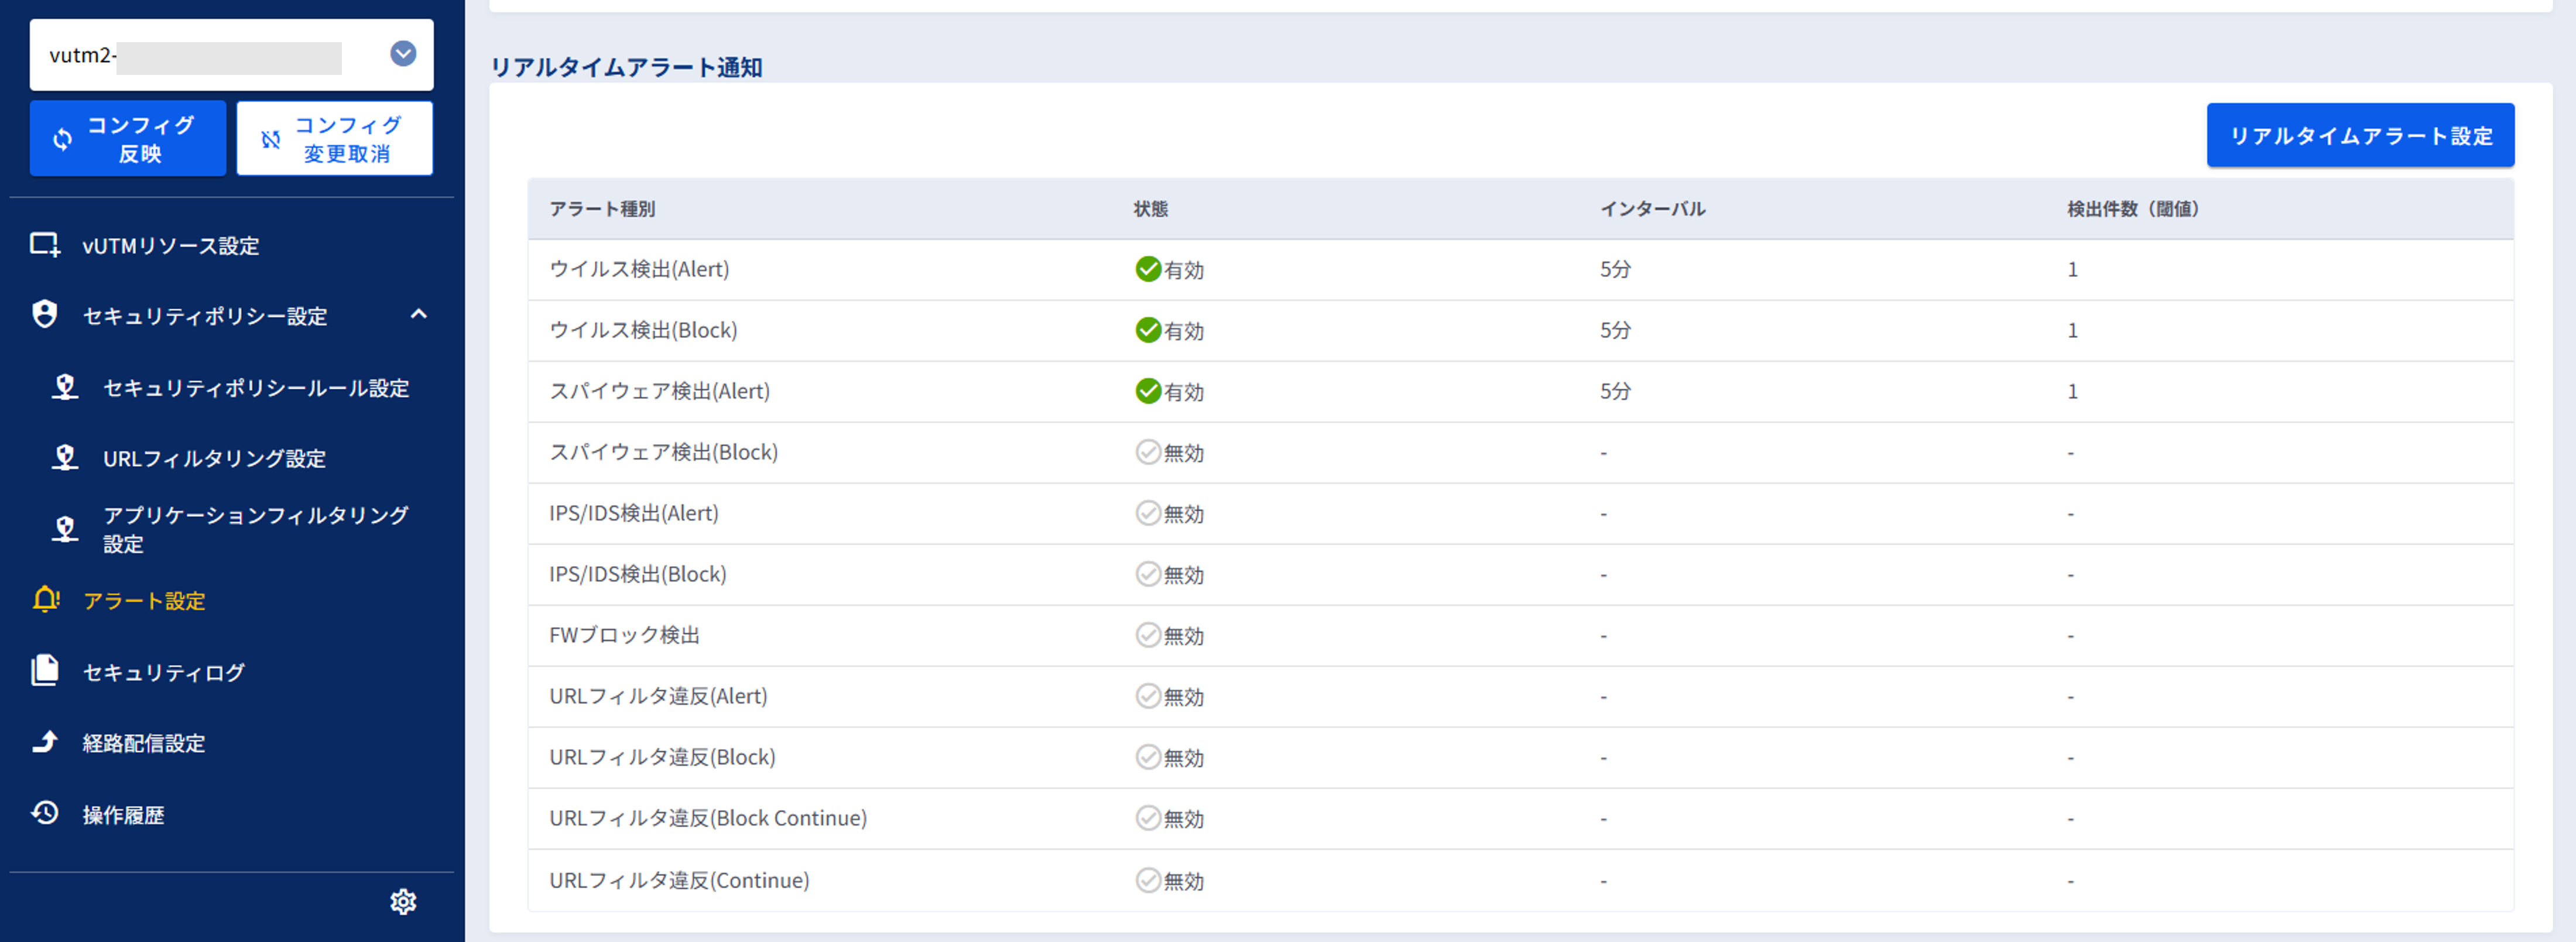Click the icon beside アプリケーションフィルタリング設定

coord(65,529)
